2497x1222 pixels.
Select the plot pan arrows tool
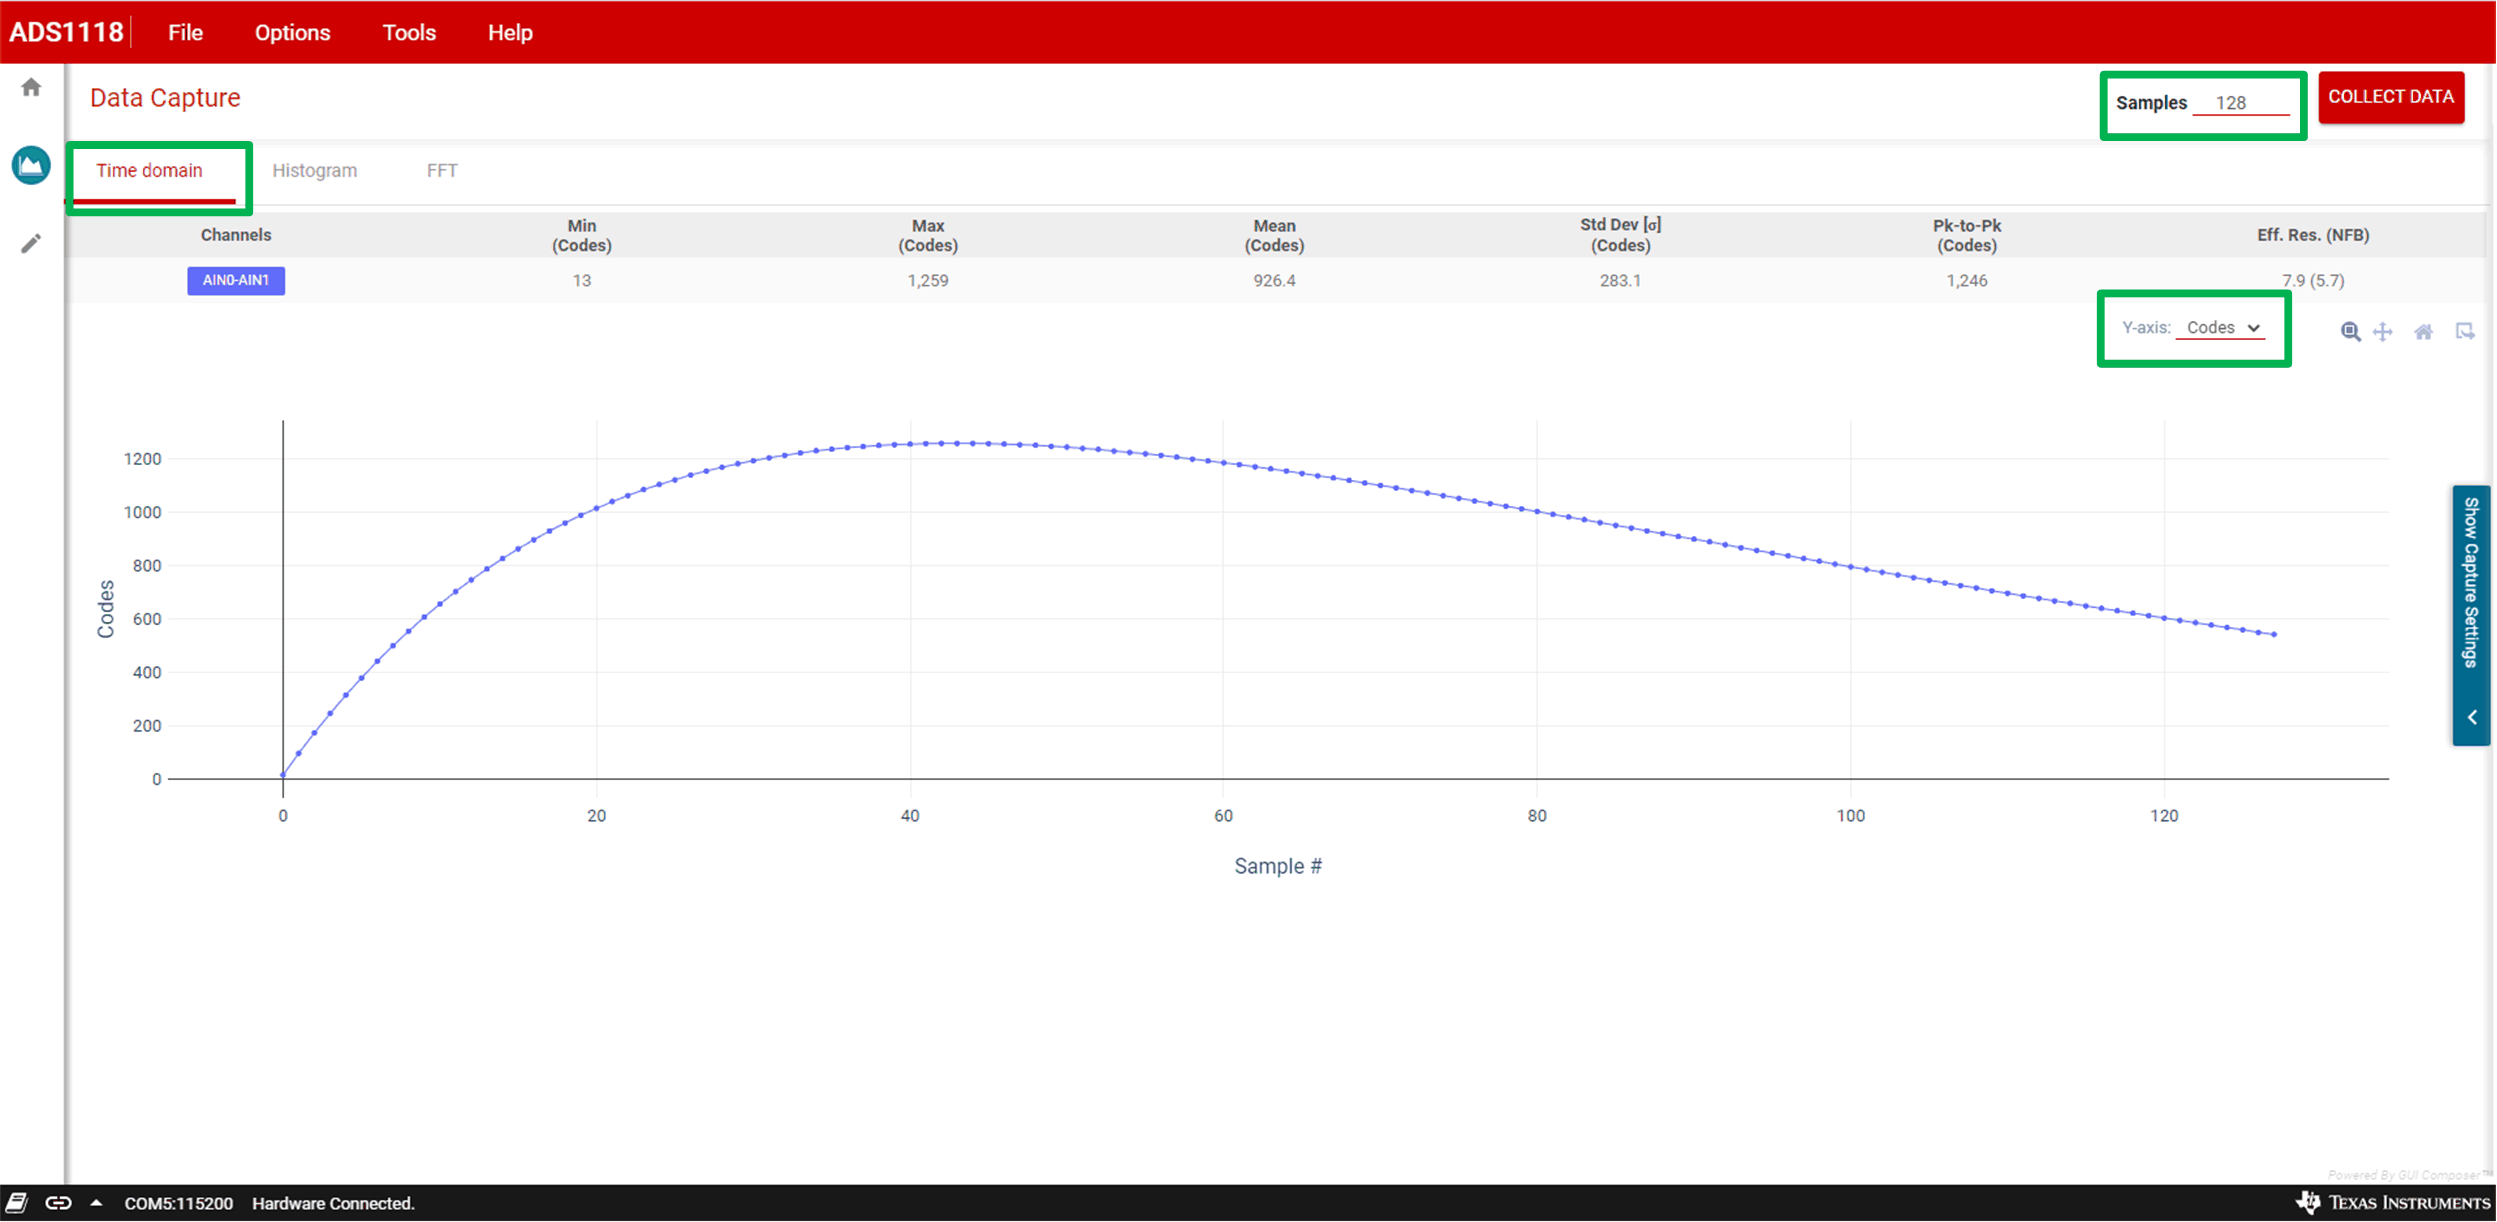tap(2383, 332)
